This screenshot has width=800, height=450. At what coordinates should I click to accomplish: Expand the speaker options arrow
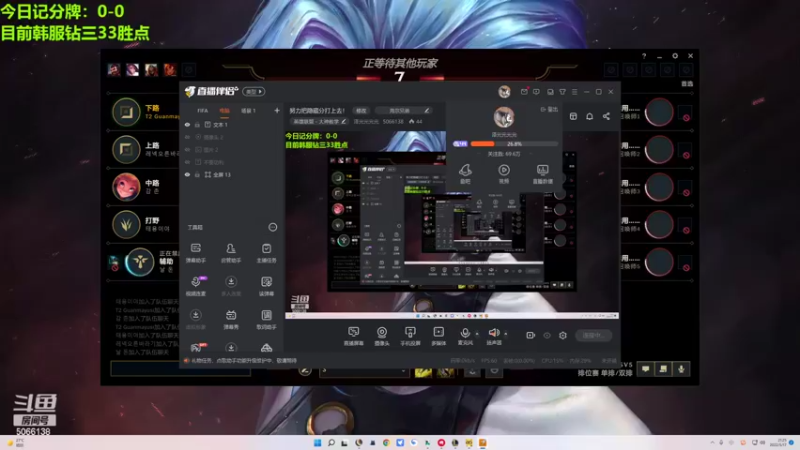tap(506, 334)
